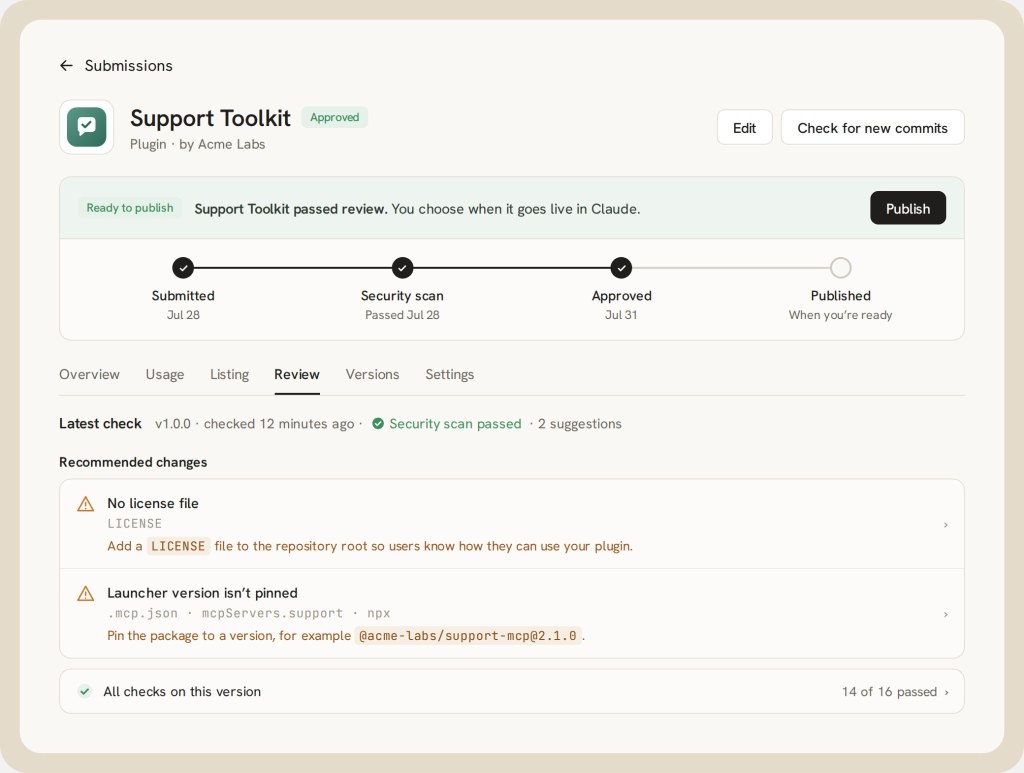Click v1.0.0 version text in Latest check
1024x773 pixels.
pos(173,424)
